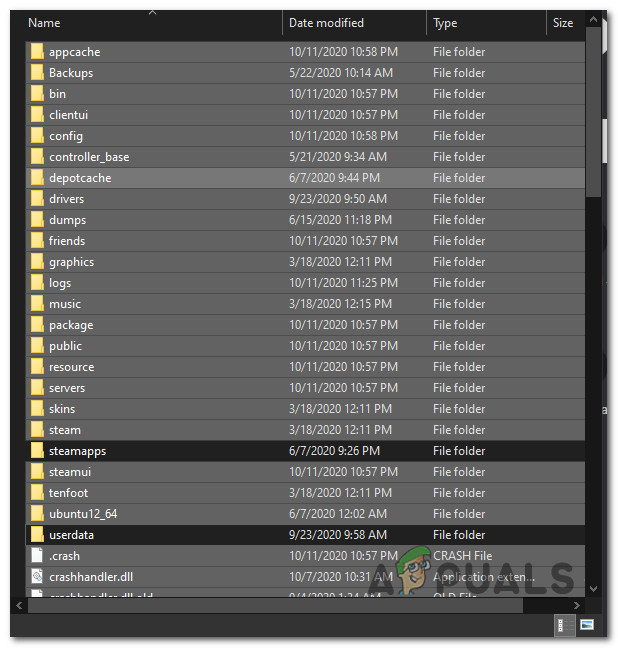Click the friends folder icon
This screenshot has width=618, height=648.
tap(37, 241)
